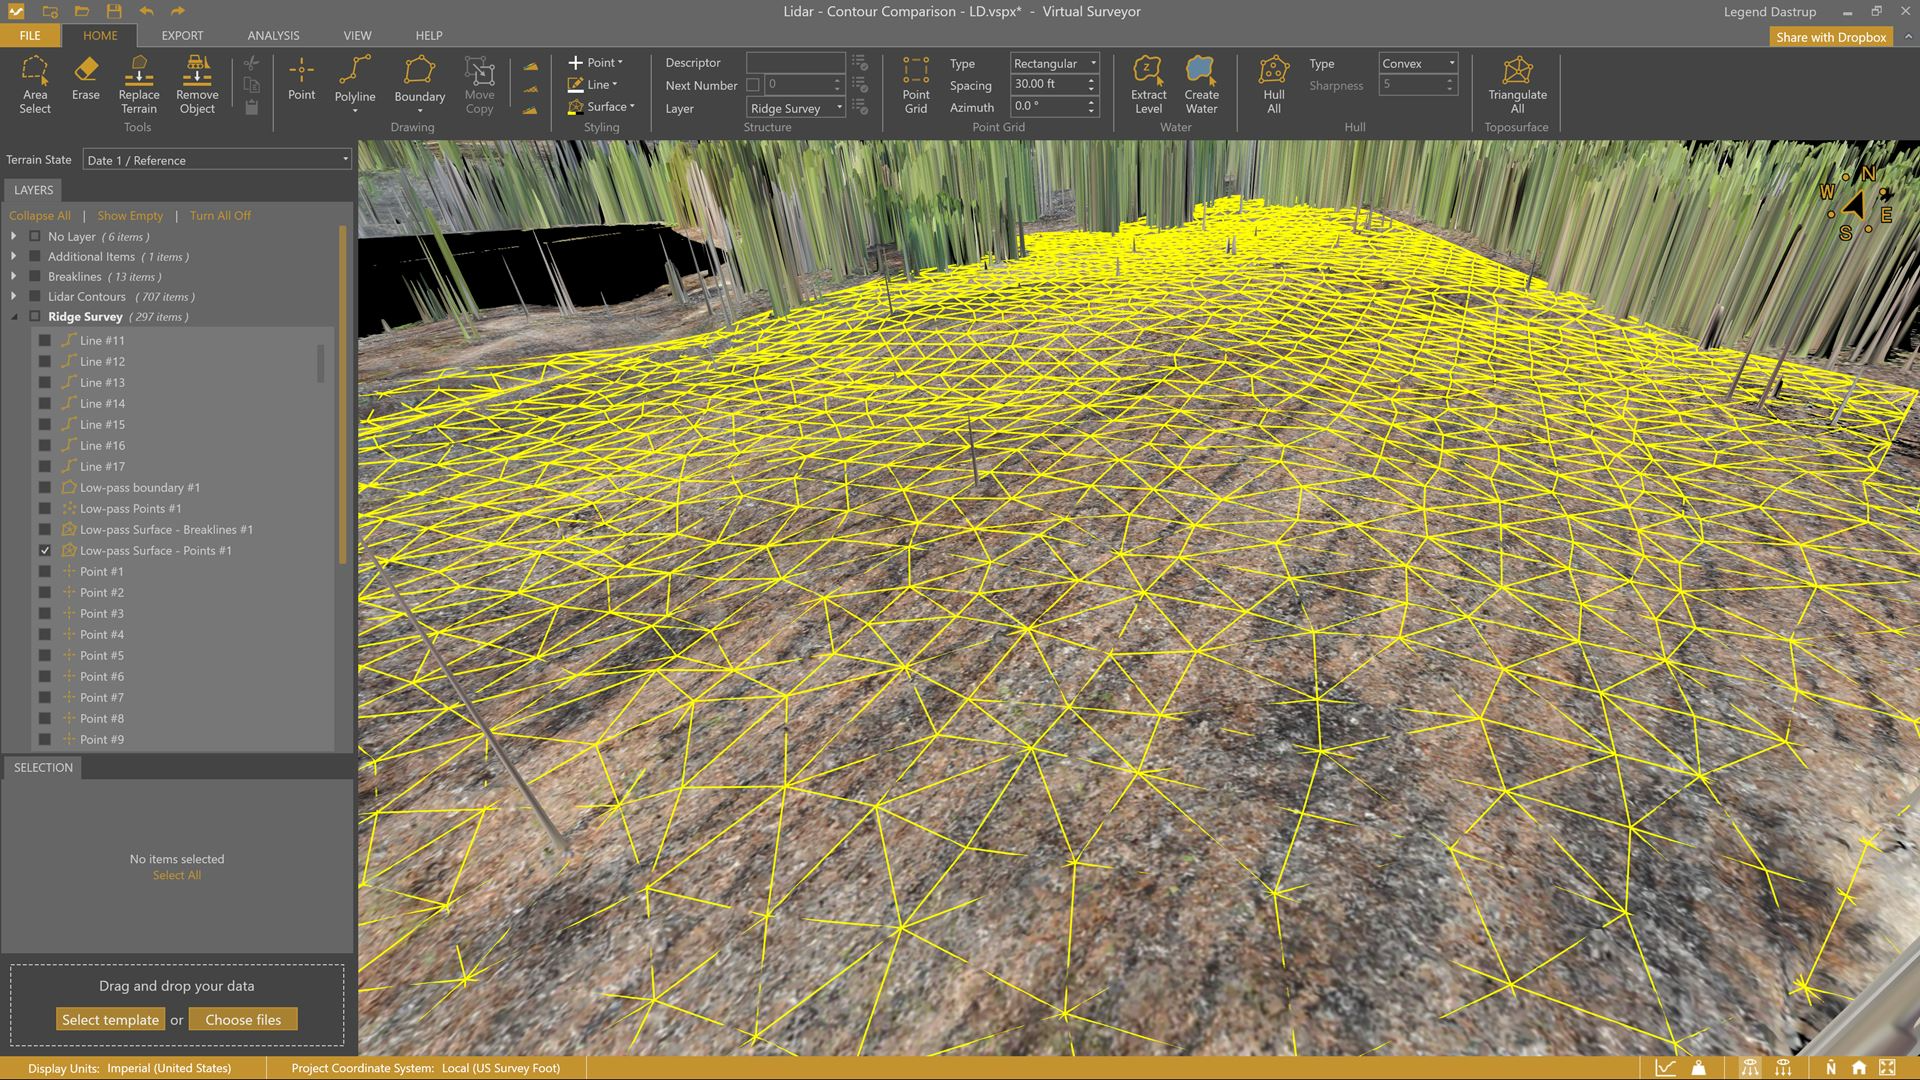Viewport: 1920px width, 1080px height.
Task: Check the Low-pass Surface - Breaklines #1 layer
Action: tap(45, 529)
